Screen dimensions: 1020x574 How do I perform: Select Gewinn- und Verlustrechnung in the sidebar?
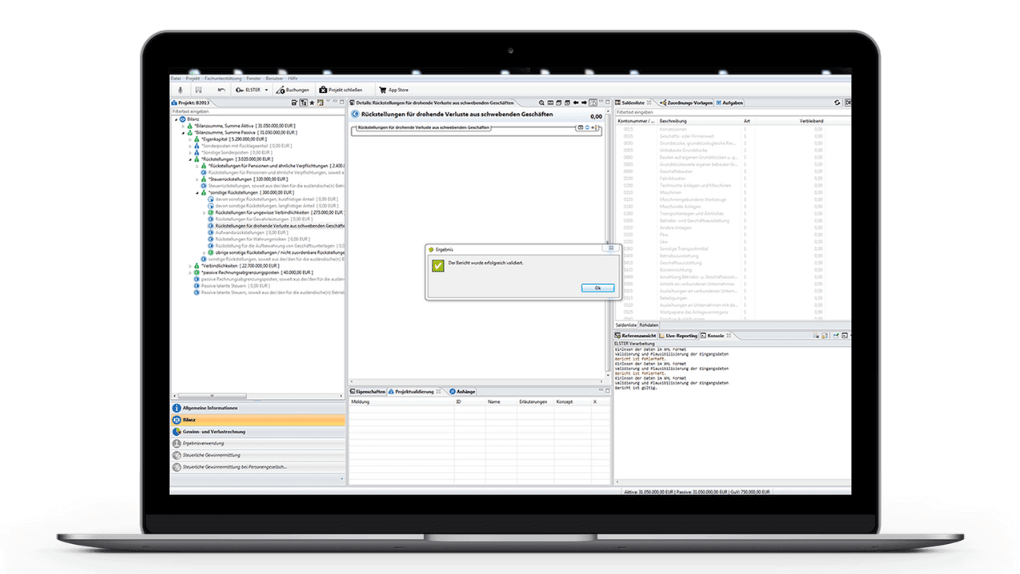[x=213, y=432]
